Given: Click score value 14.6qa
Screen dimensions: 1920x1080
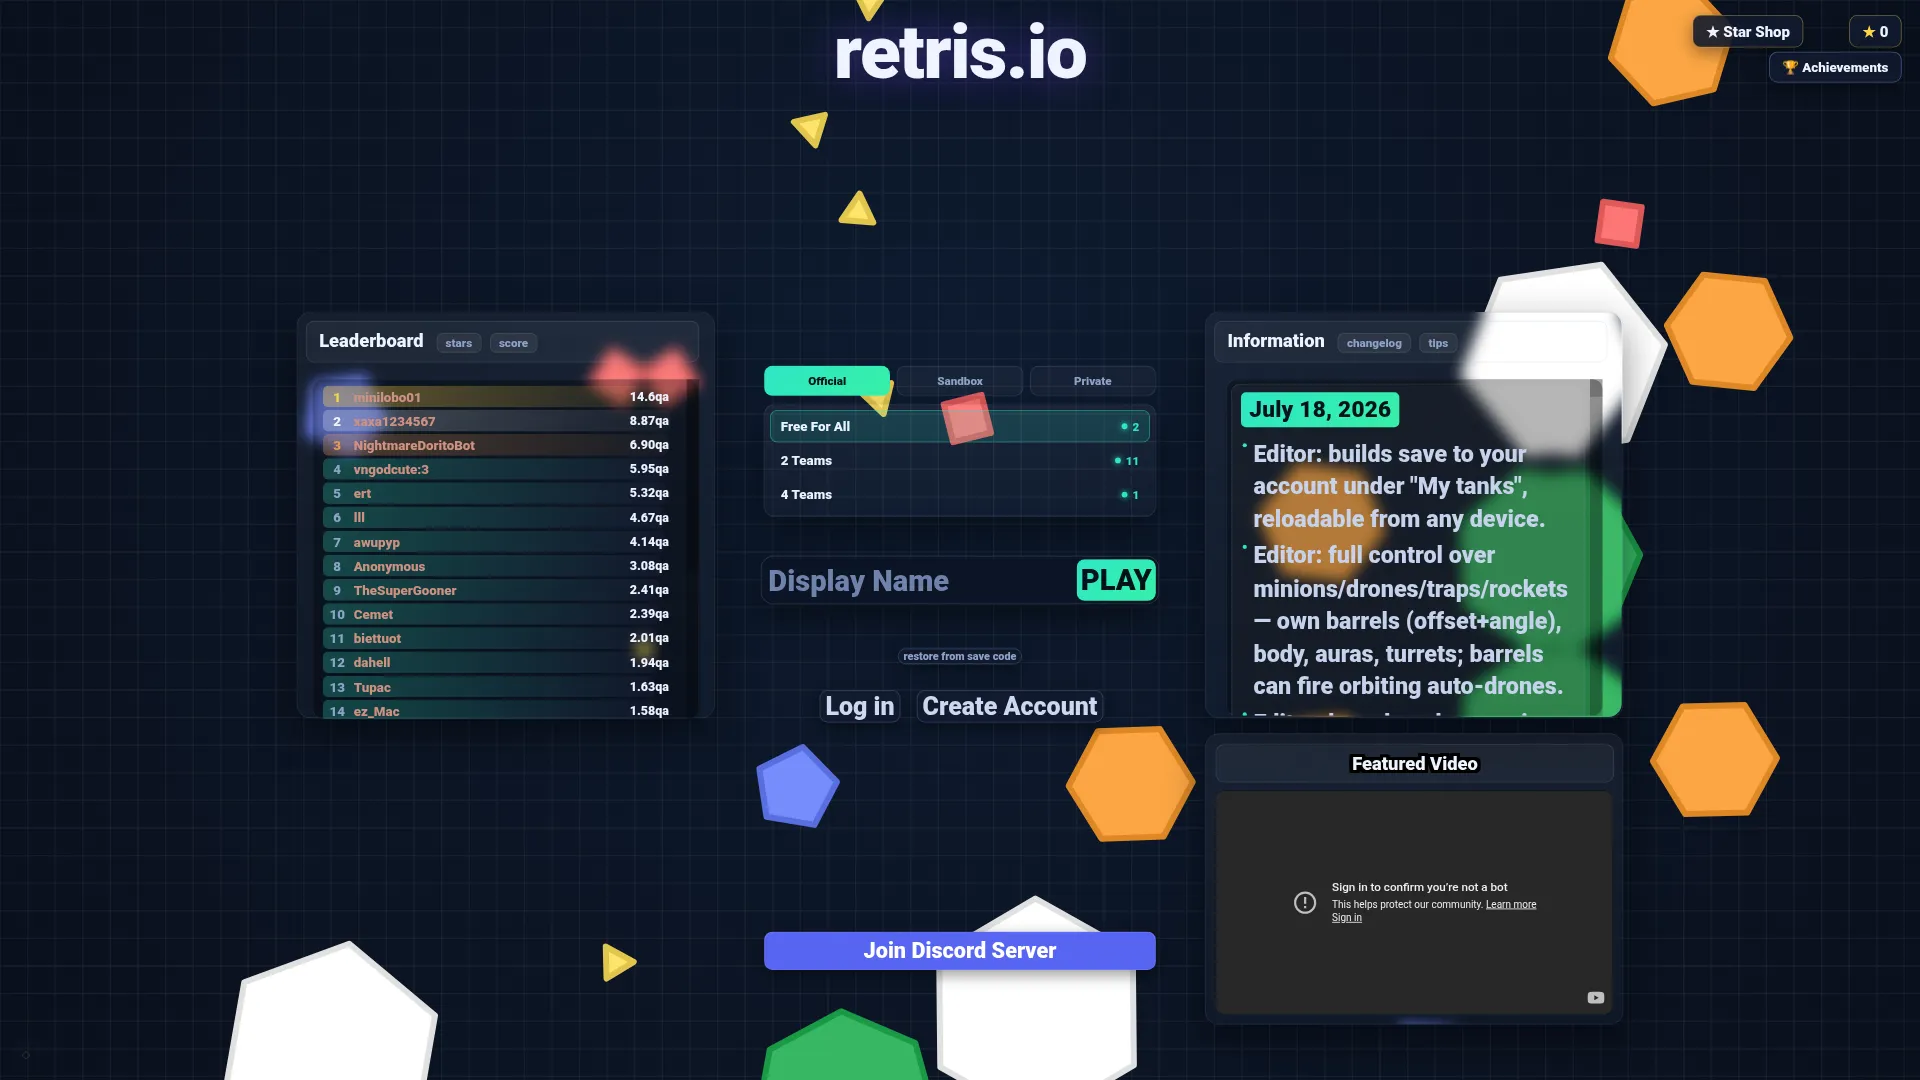Looking at the screenshot, I should pyautogui.click(x=649, y=397).
